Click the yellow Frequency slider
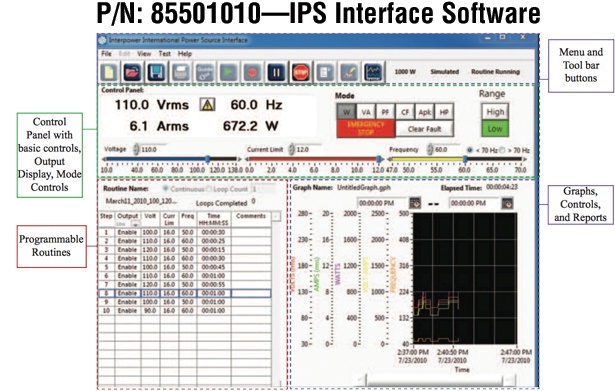This screenshot has height=391, width=615. (457, 159)
